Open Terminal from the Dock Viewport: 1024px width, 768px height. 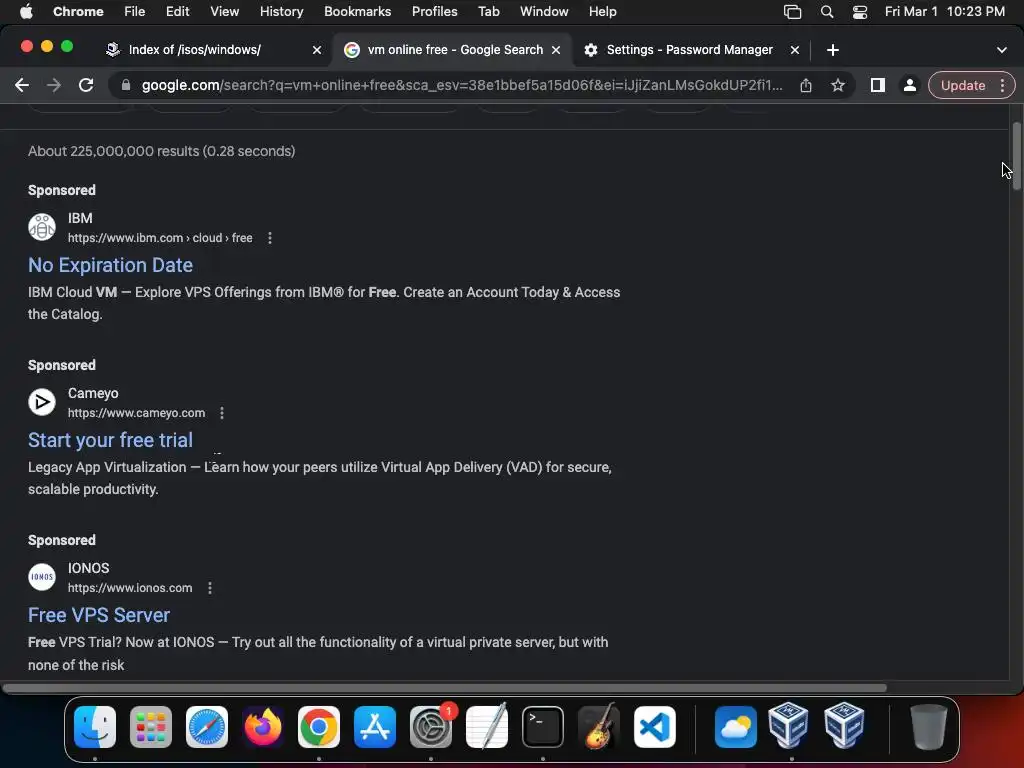(x=543, y=727)
